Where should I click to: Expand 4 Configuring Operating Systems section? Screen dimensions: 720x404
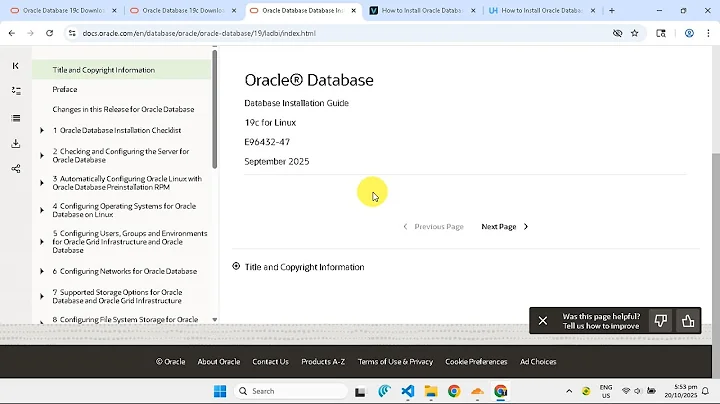pyautogui.click(x=42, y=210)
